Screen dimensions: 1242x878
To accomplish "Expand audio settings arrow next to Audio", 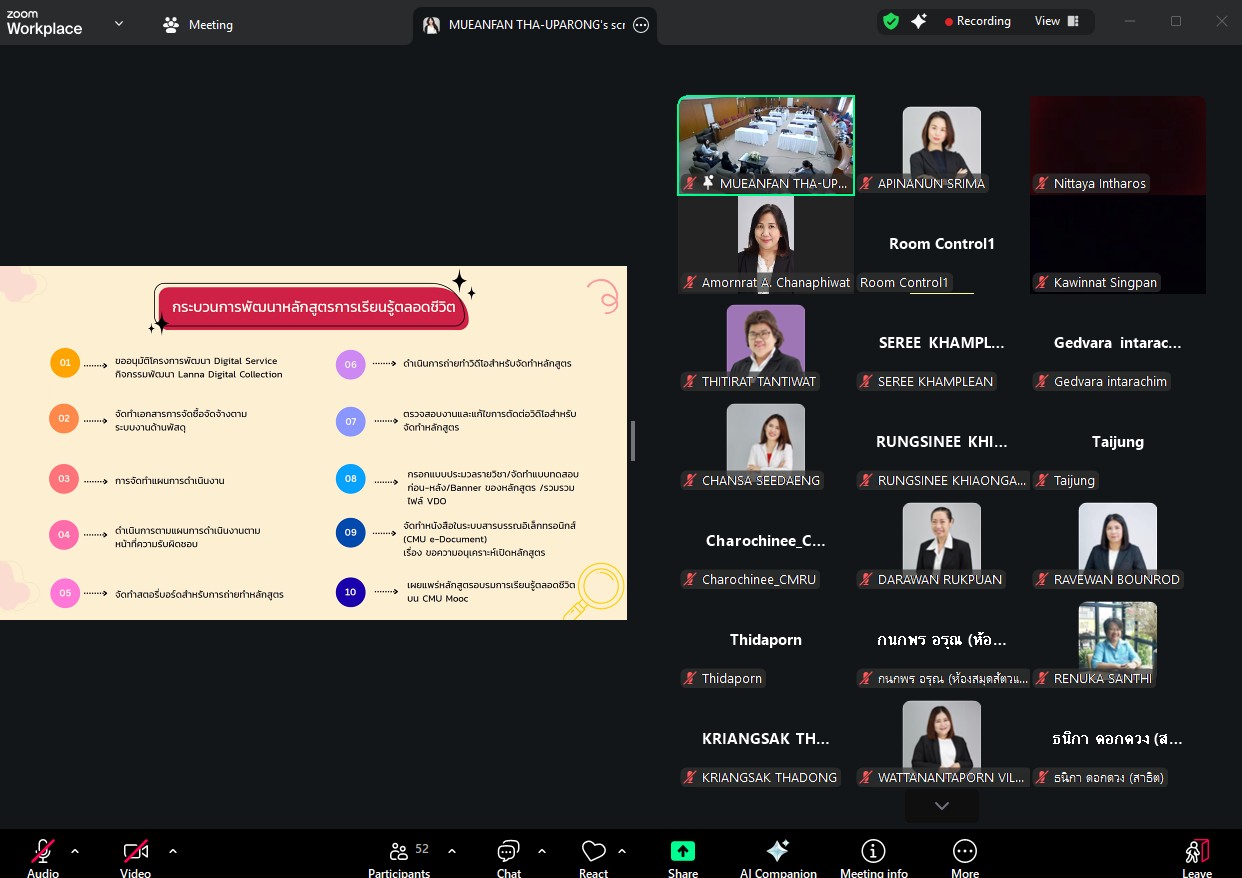I will coord(75,851).
